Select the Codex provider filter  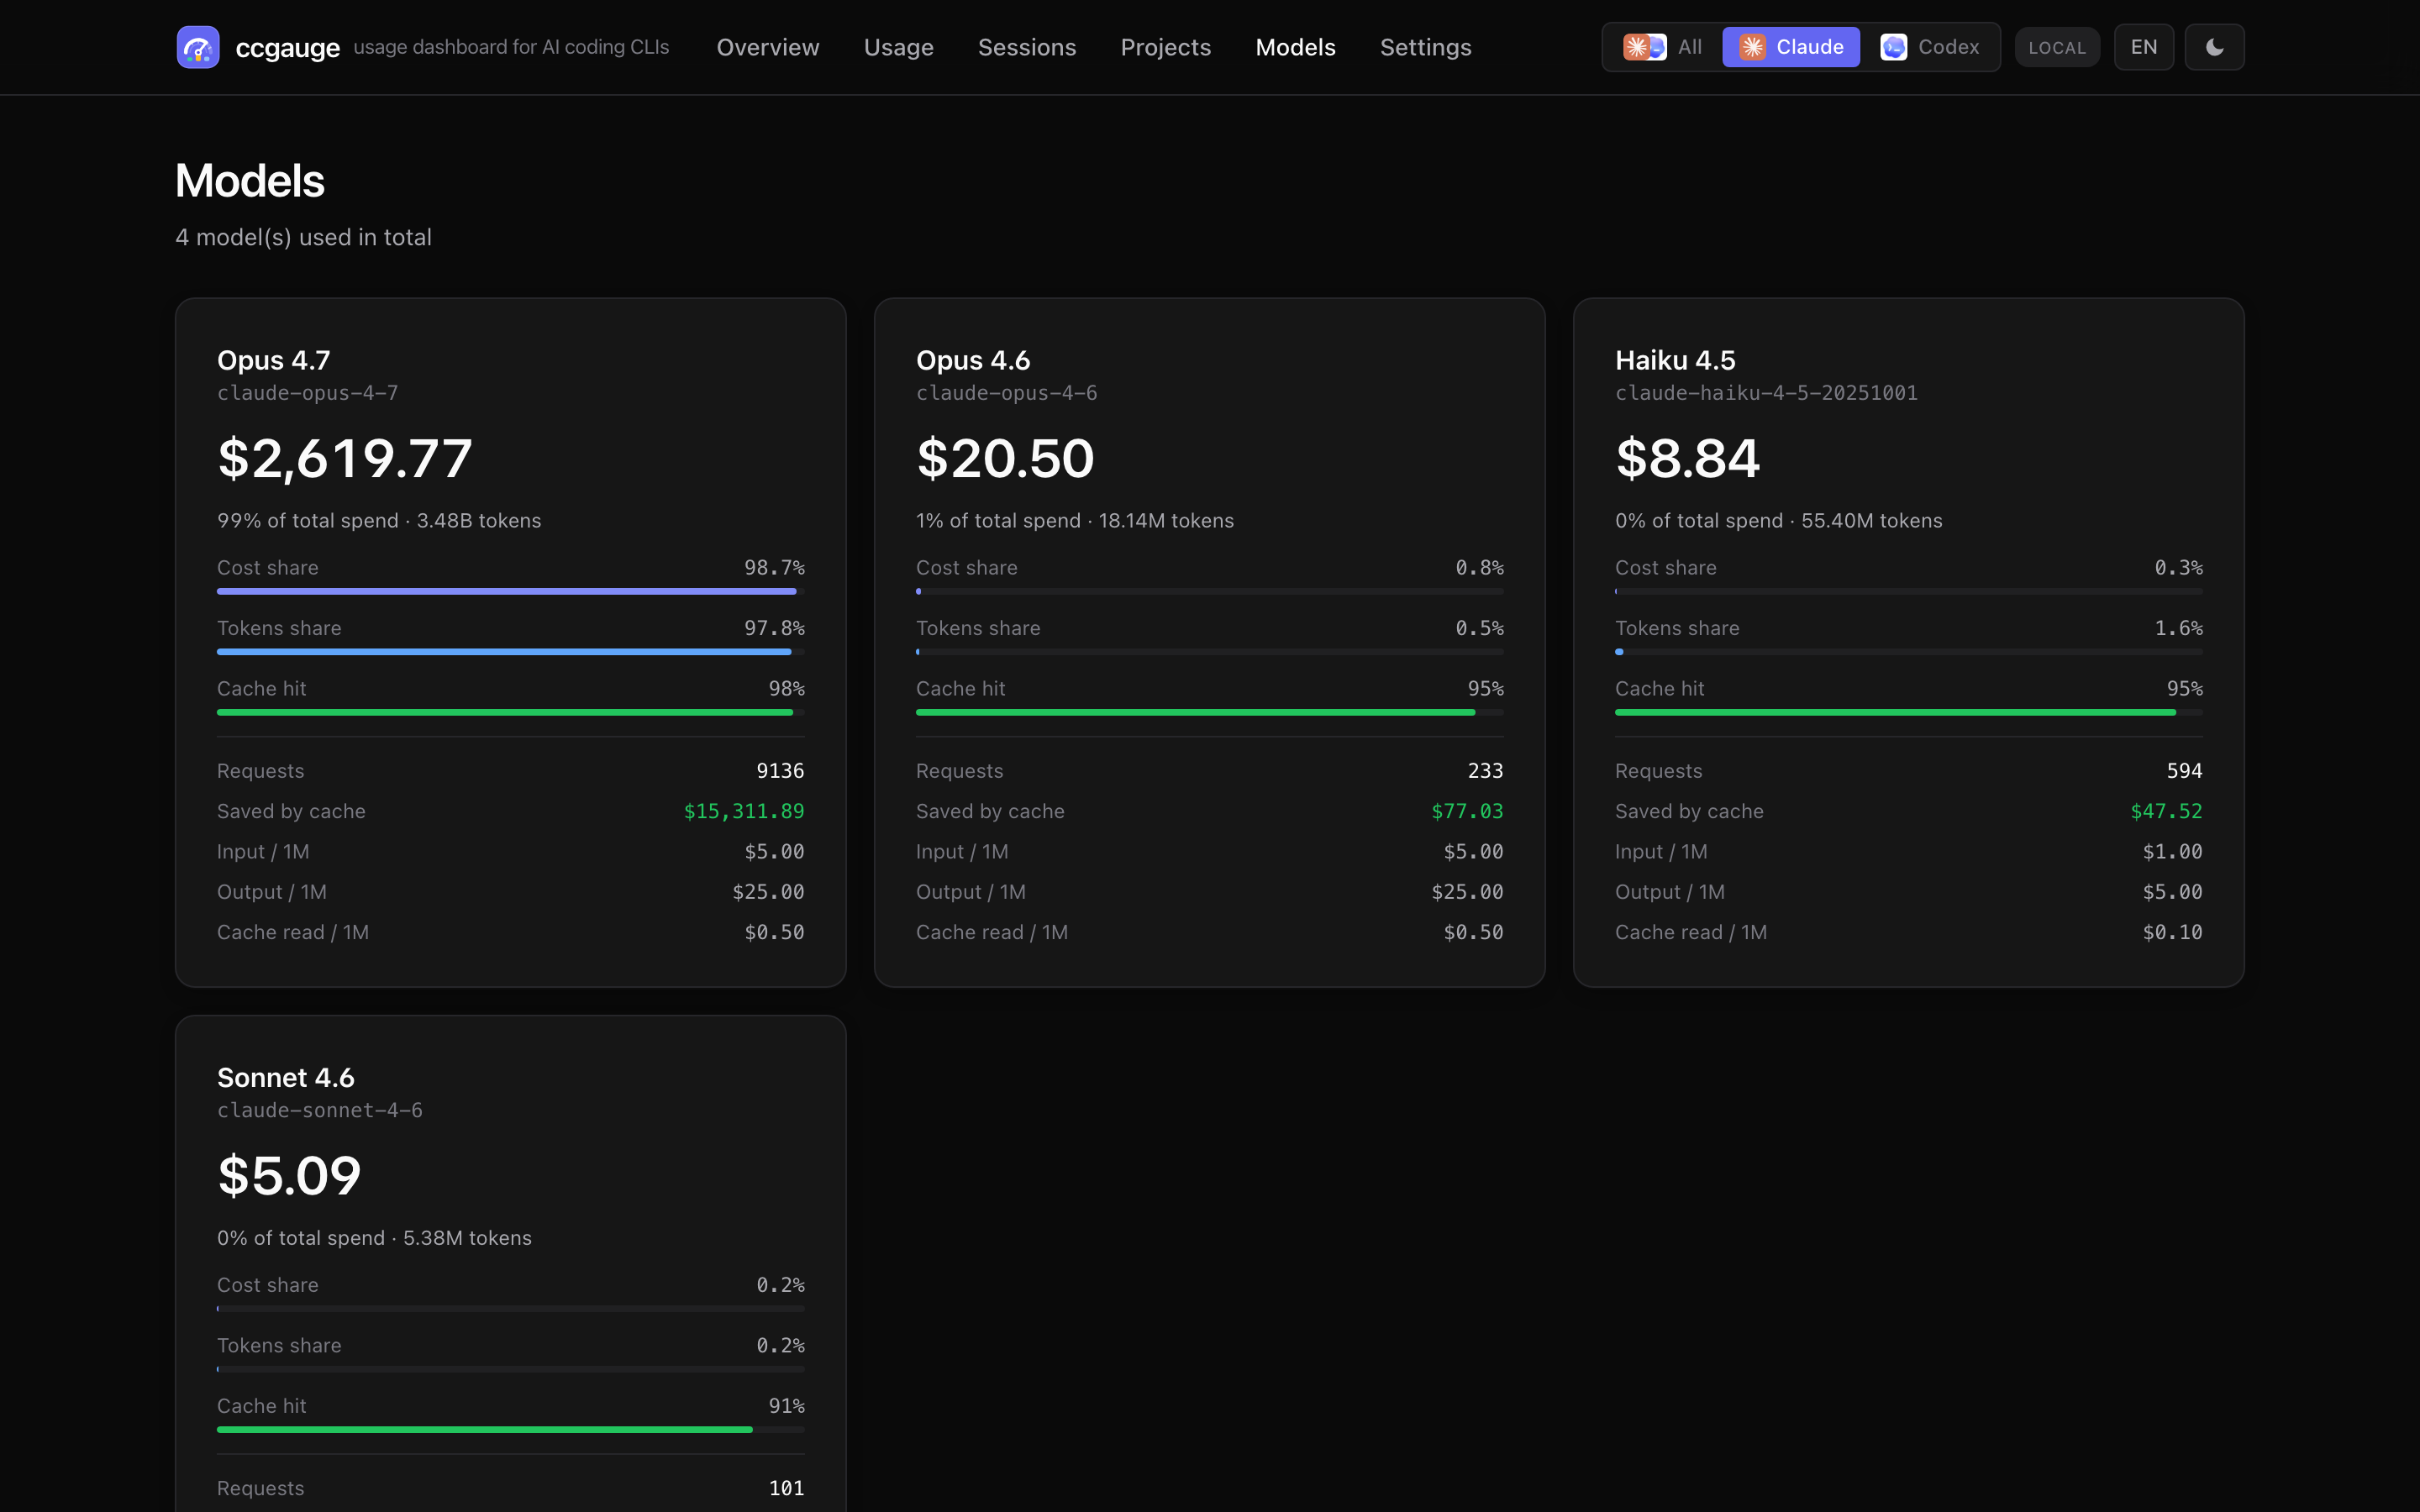click(x=1930, y=47)
